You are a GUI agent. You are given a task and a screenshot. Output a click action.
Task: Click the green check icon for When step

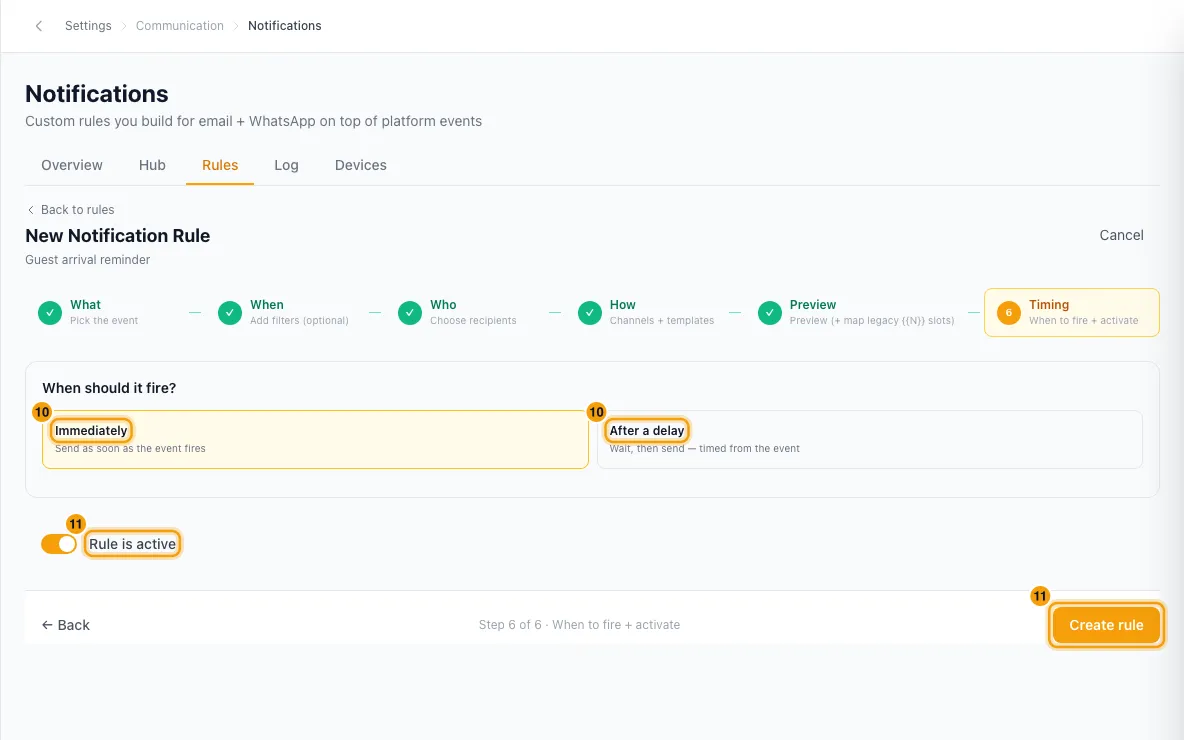point(230,313)
